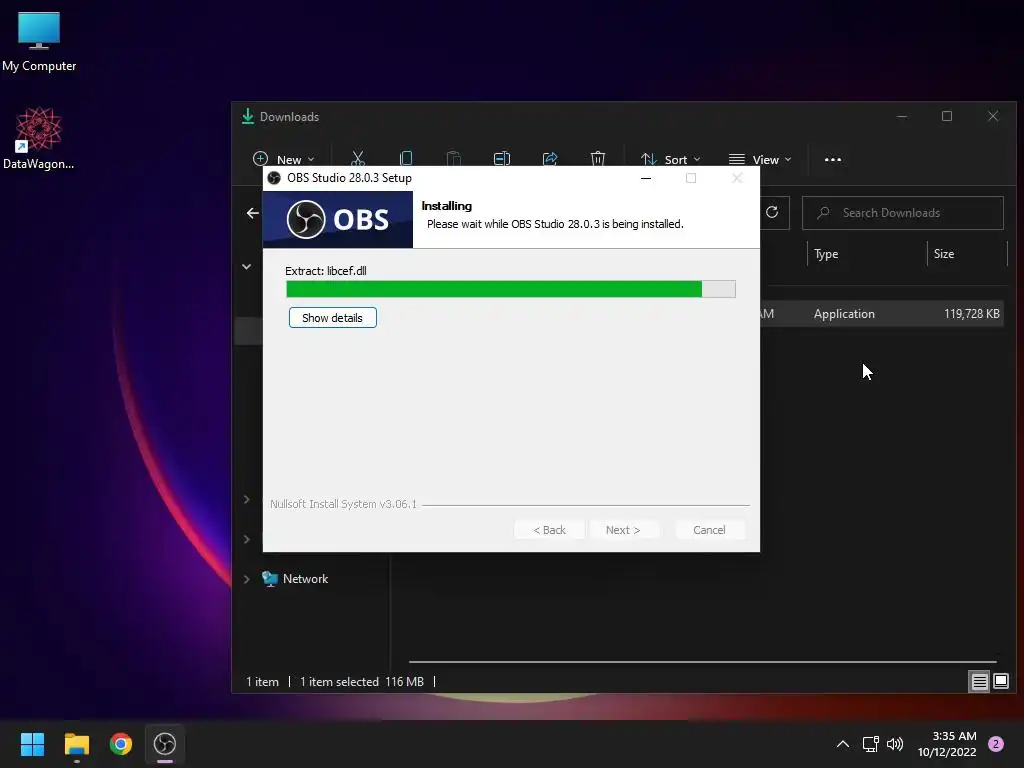Open the notification badge showing 2

coord(996,744)
